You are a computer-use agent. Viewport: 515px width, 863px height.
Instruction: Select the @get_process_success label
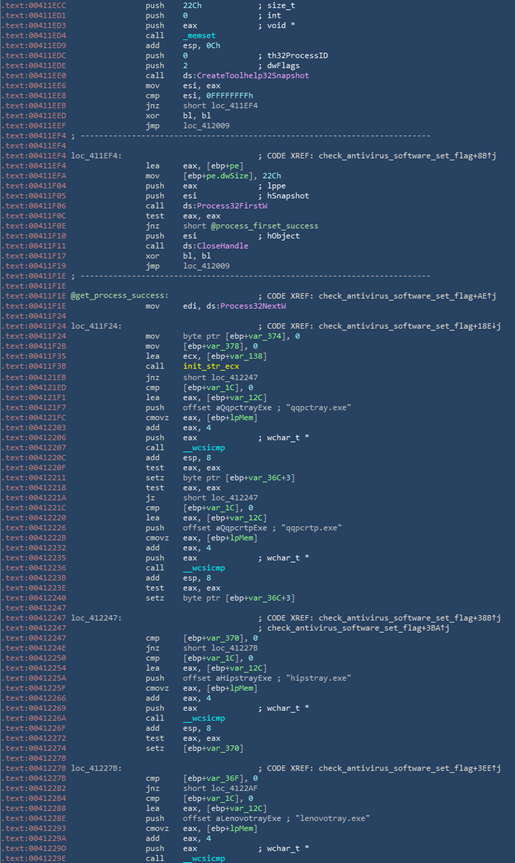point(119,296)
